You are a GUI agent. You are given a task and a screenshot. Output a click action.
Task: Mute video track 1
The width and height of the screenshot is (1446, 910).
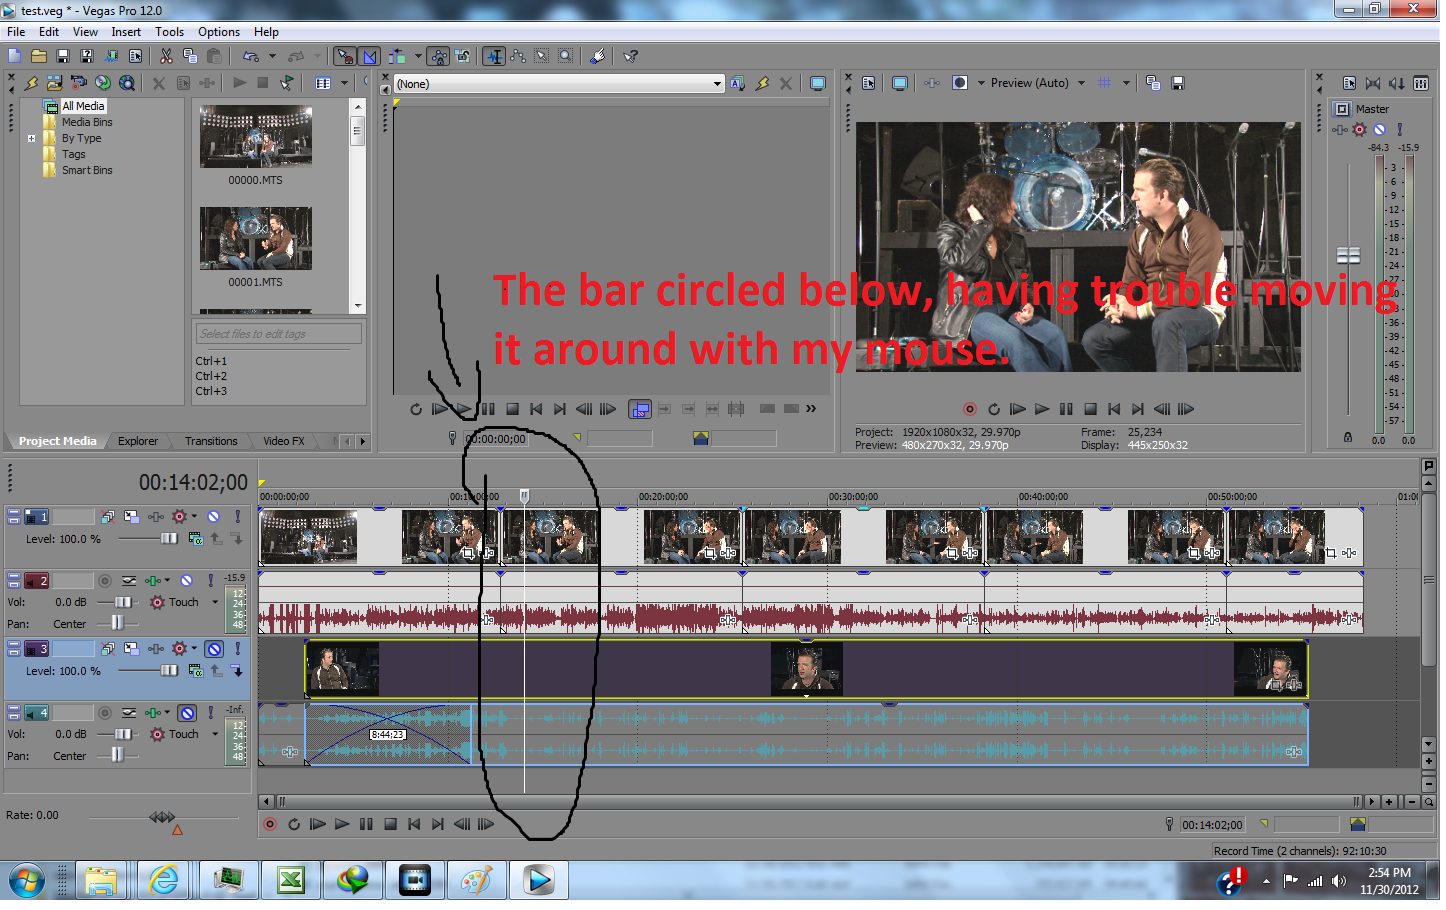[x=214, y=519]
